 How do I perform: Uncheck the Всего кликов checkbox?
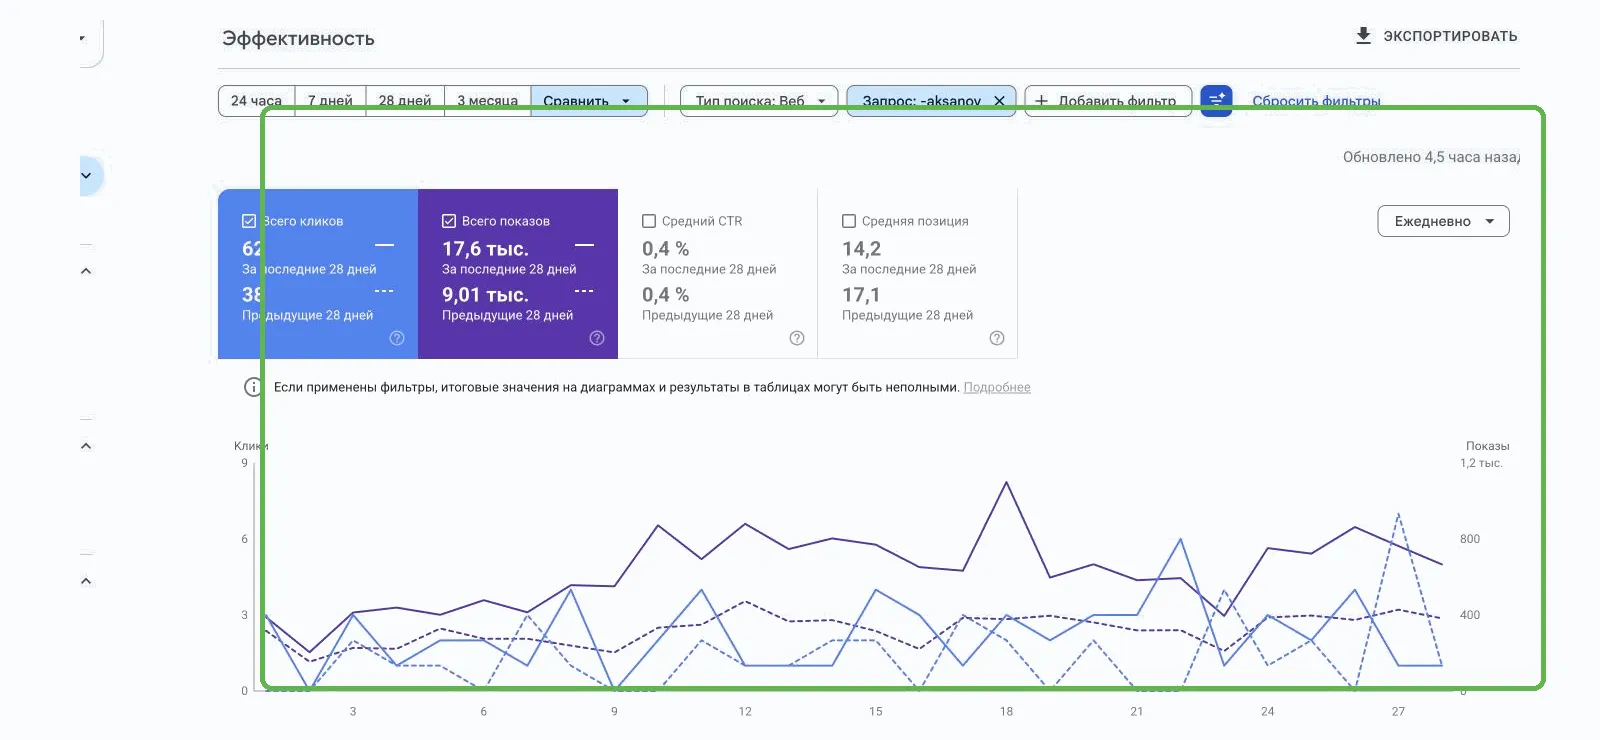[249, 221]
